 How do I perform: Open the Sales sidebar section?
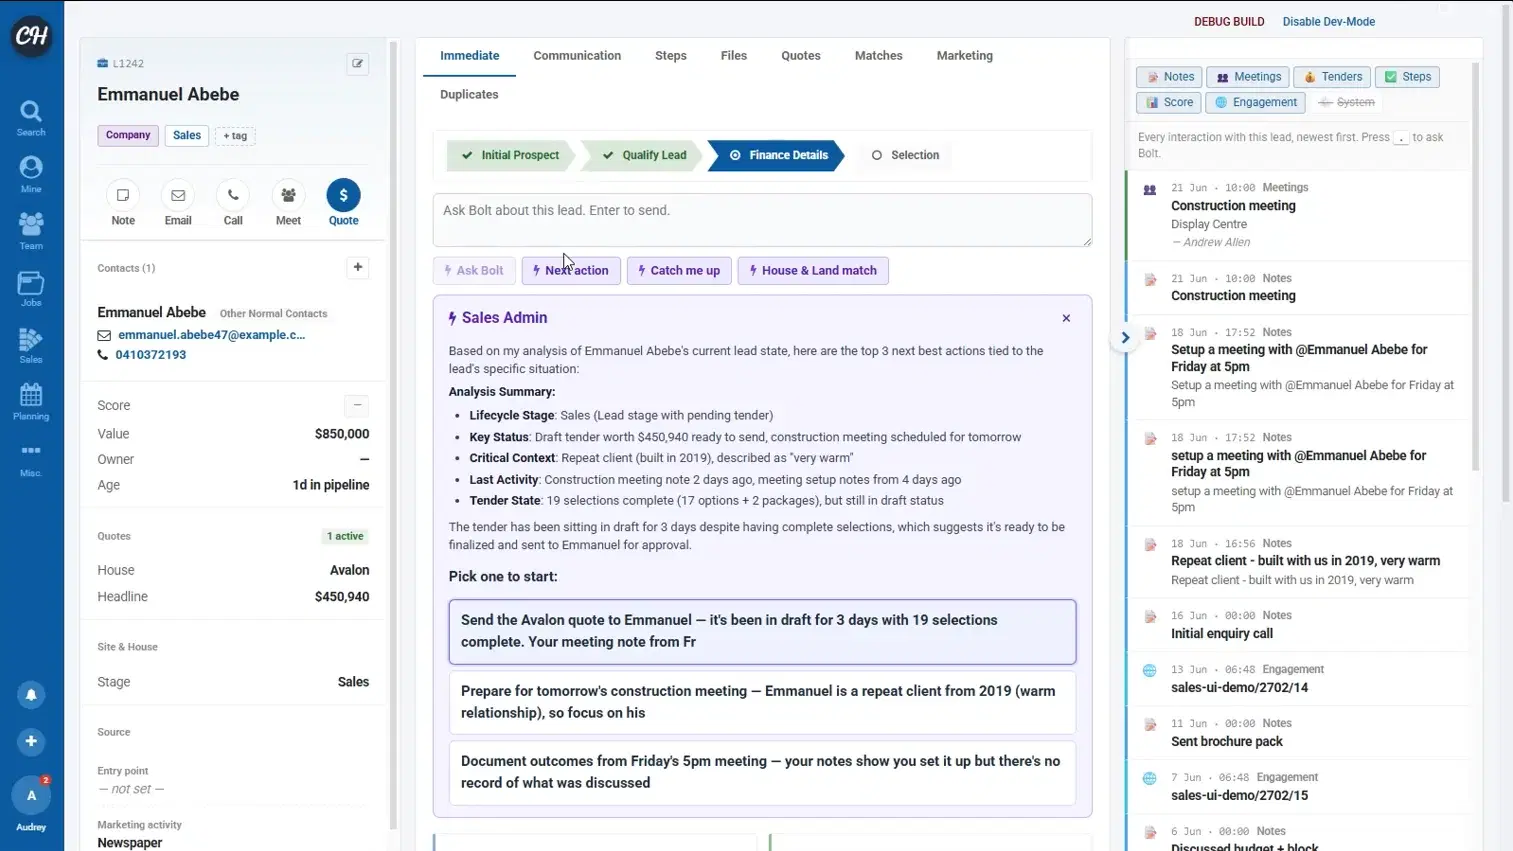[x=31, y=346]
